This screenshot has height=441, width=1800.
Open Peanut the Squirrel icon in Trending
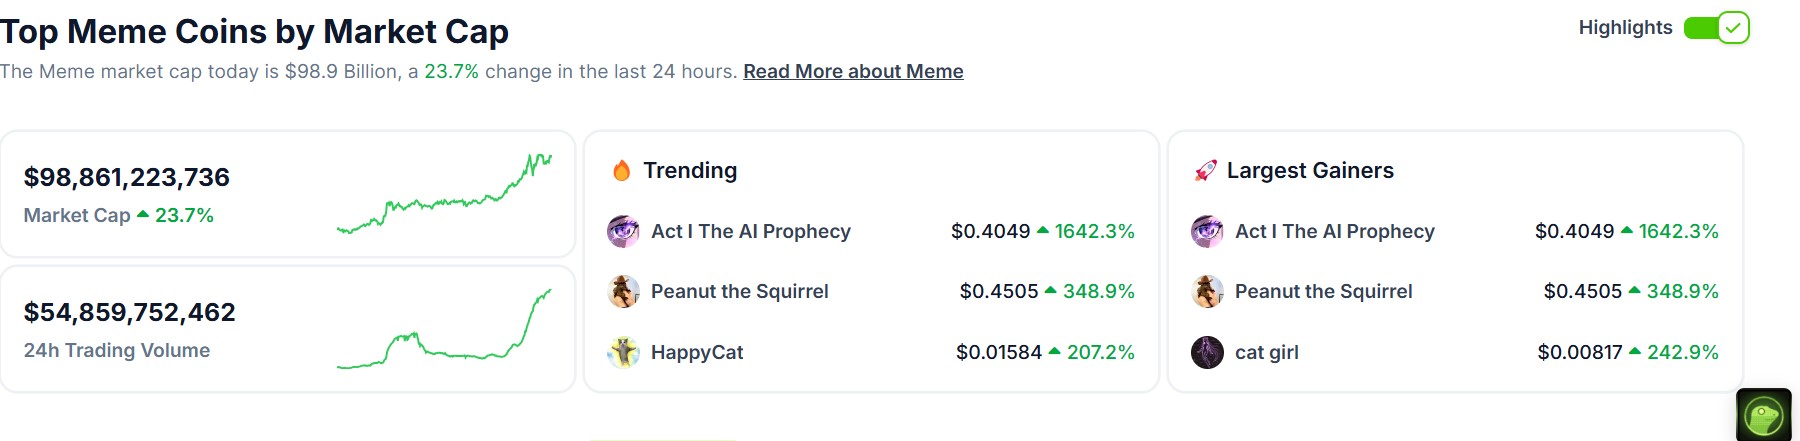[x=623, y=291]
